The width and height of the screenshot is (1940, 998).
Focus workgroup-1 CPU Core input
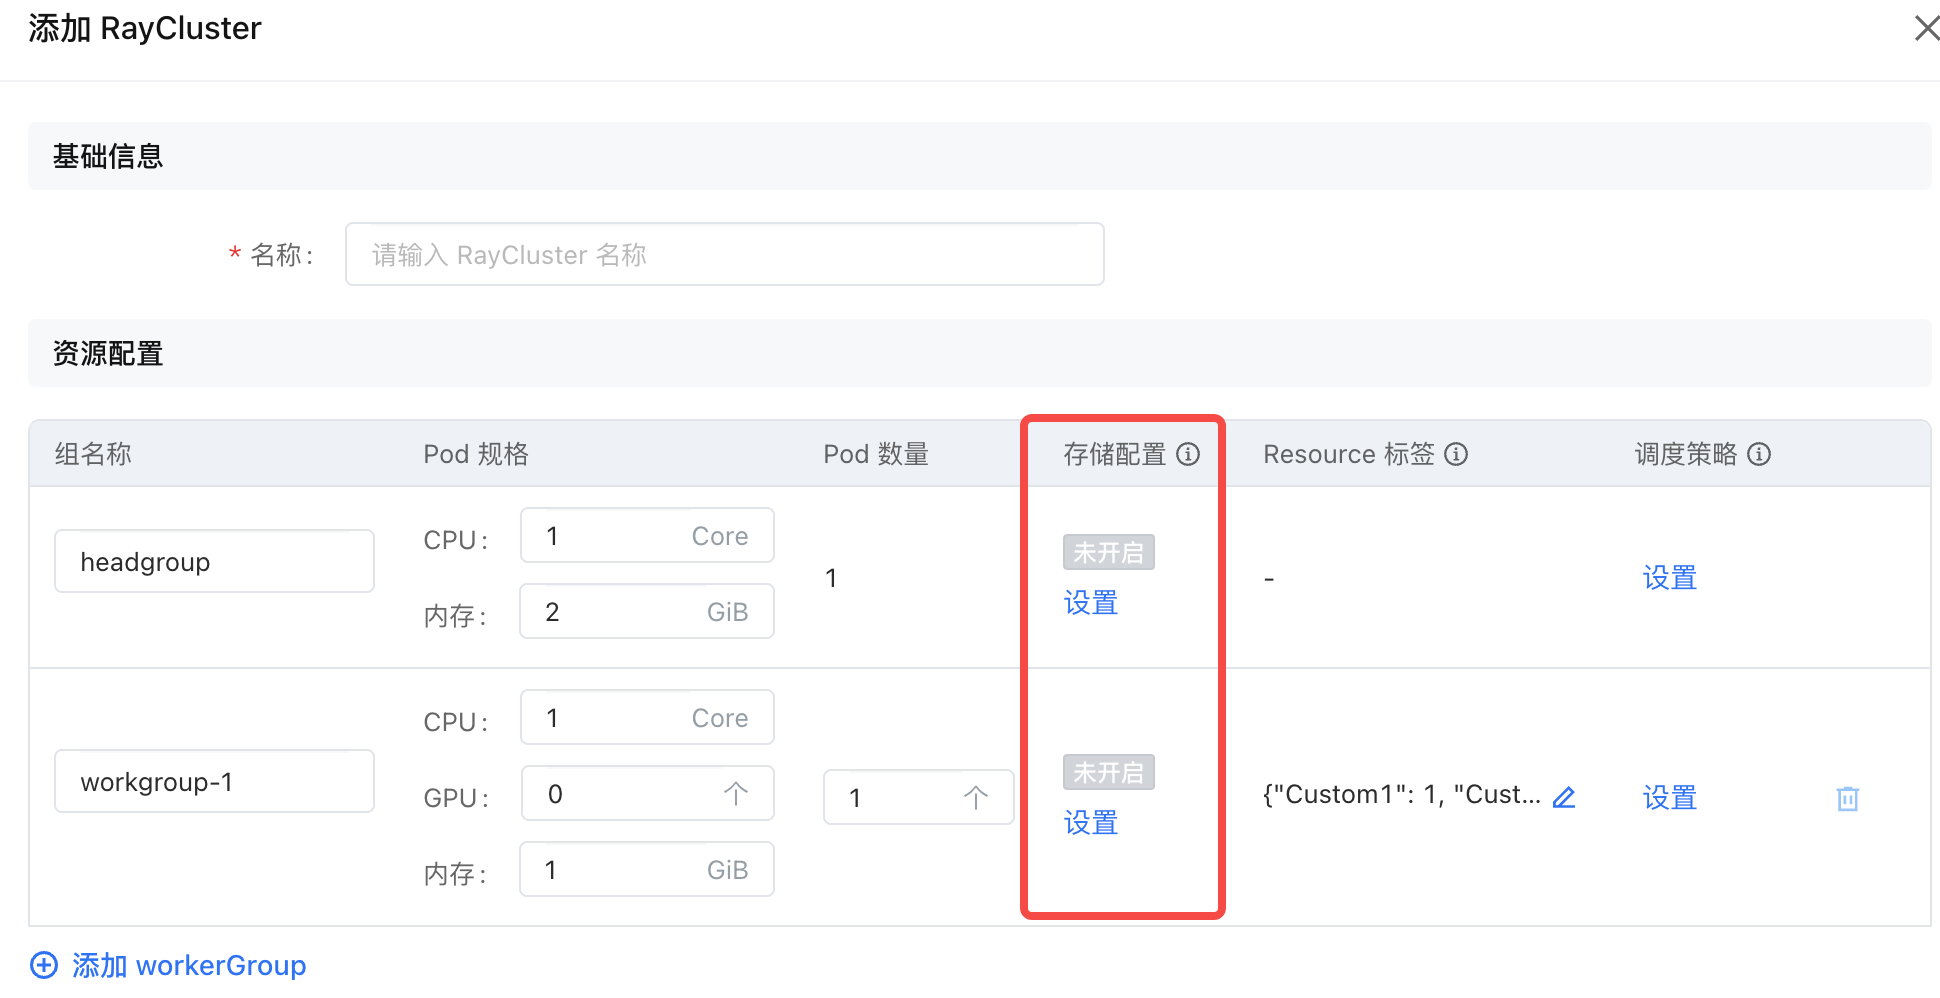[647, 717]
